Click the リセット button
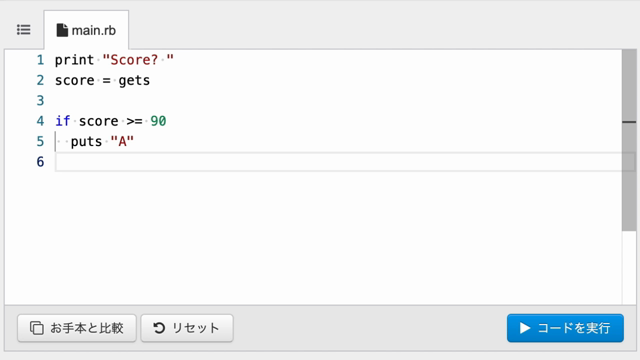 pos(187,328)
